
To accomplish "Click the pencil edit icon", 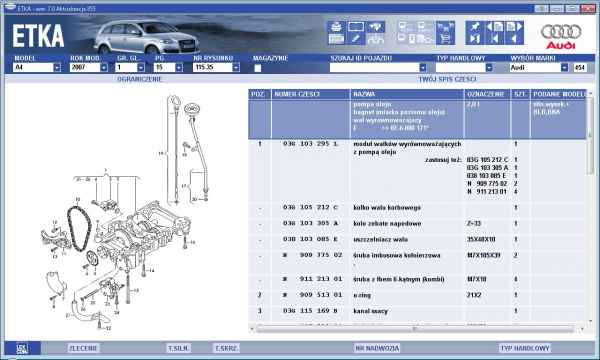I will point(355,39).
